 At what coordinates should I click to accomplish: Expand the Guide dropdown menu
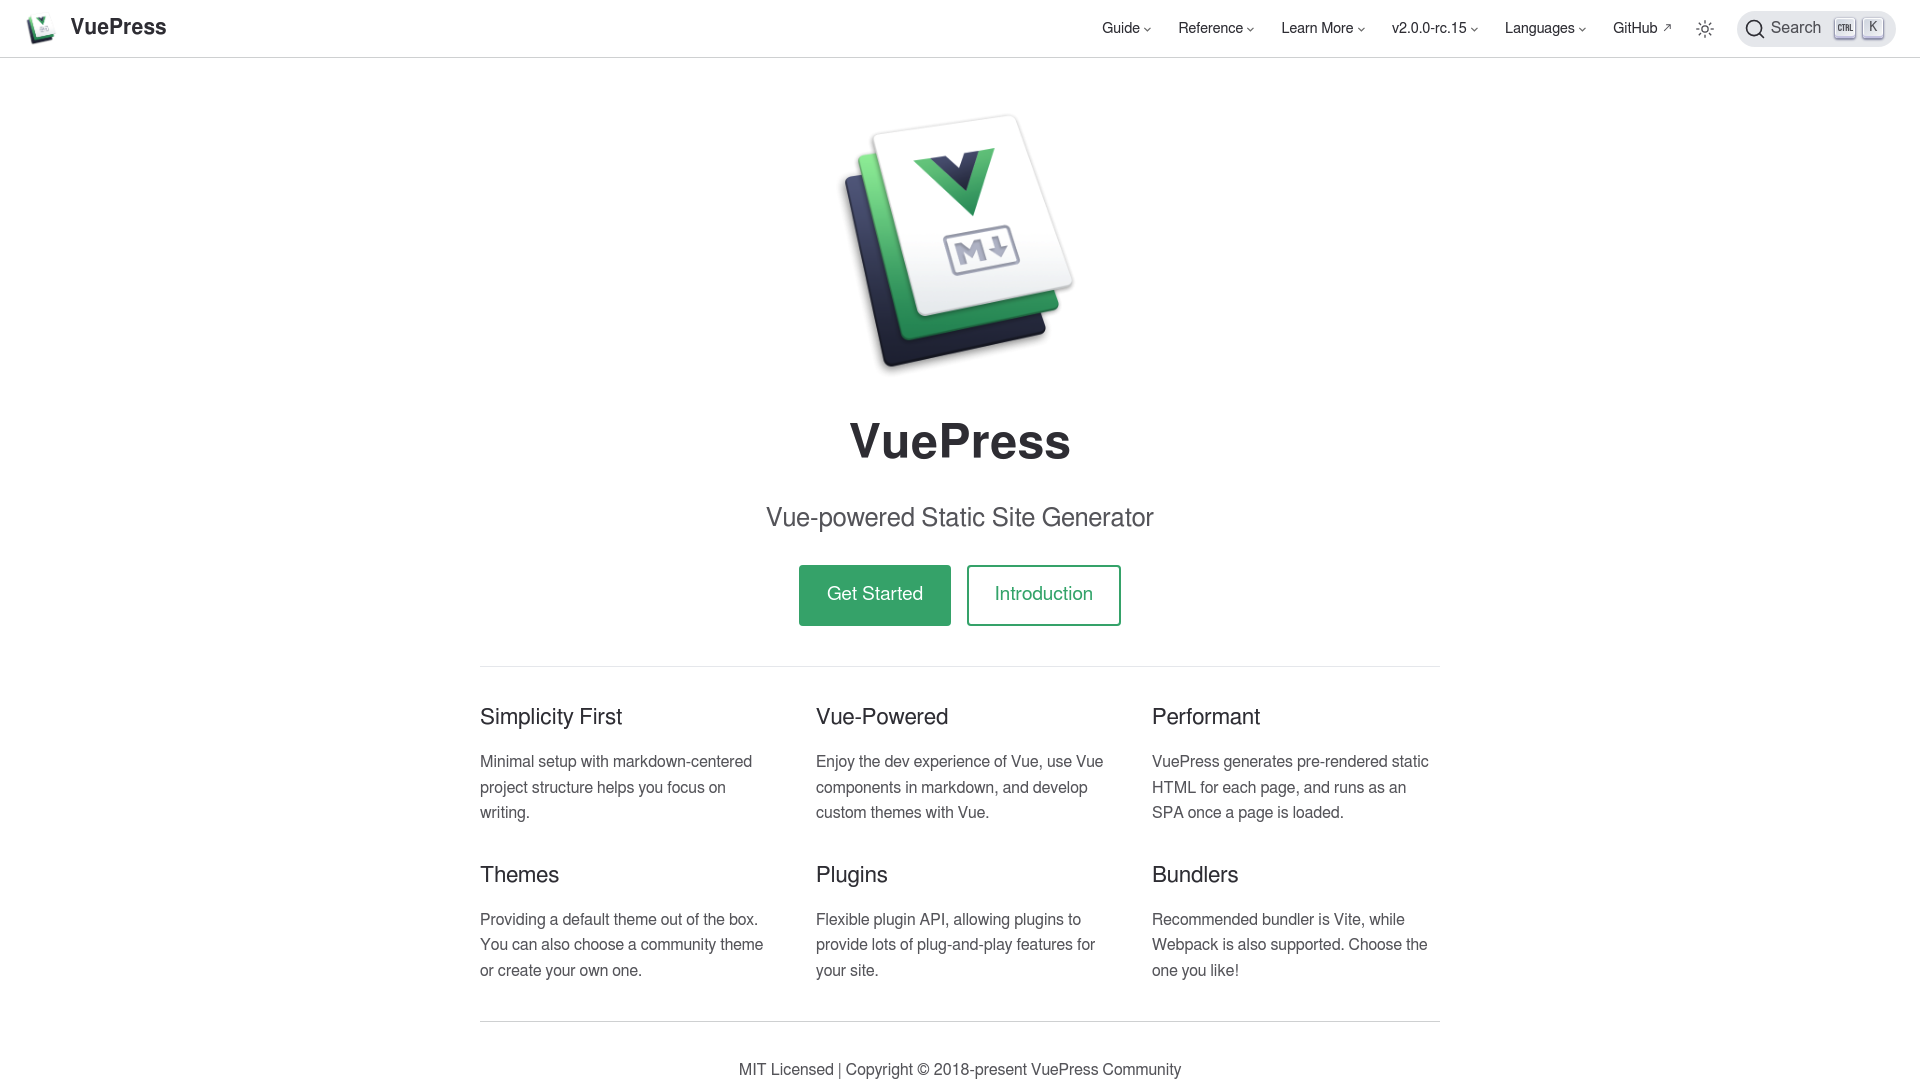(x=1126, y=28)
